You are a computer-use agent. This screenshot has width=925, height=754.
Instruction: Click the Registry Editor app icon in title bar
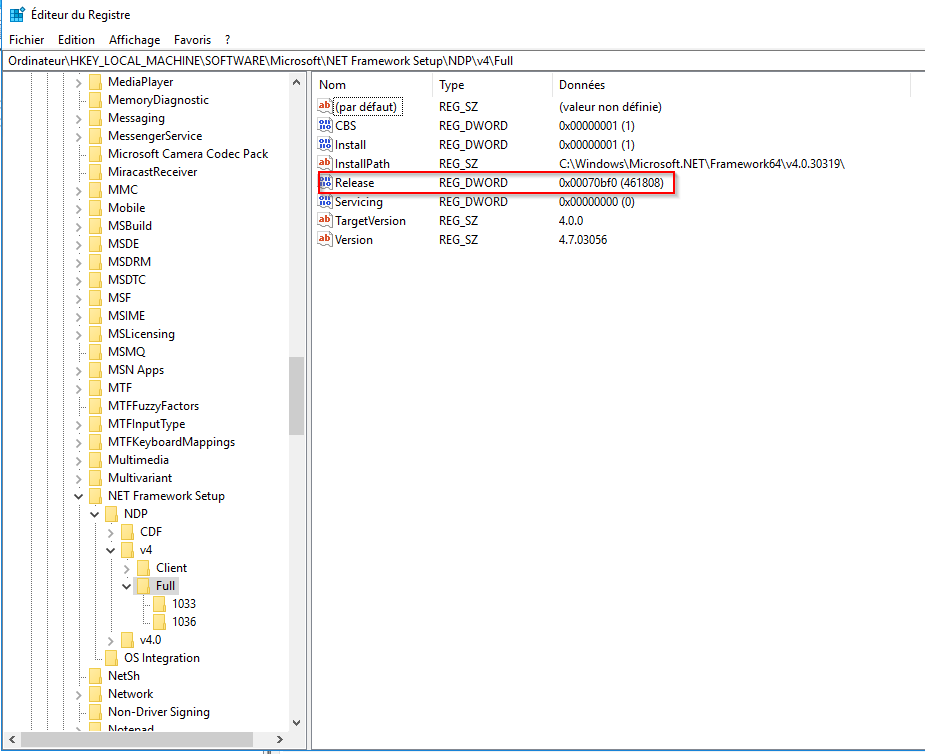[17, 14]
